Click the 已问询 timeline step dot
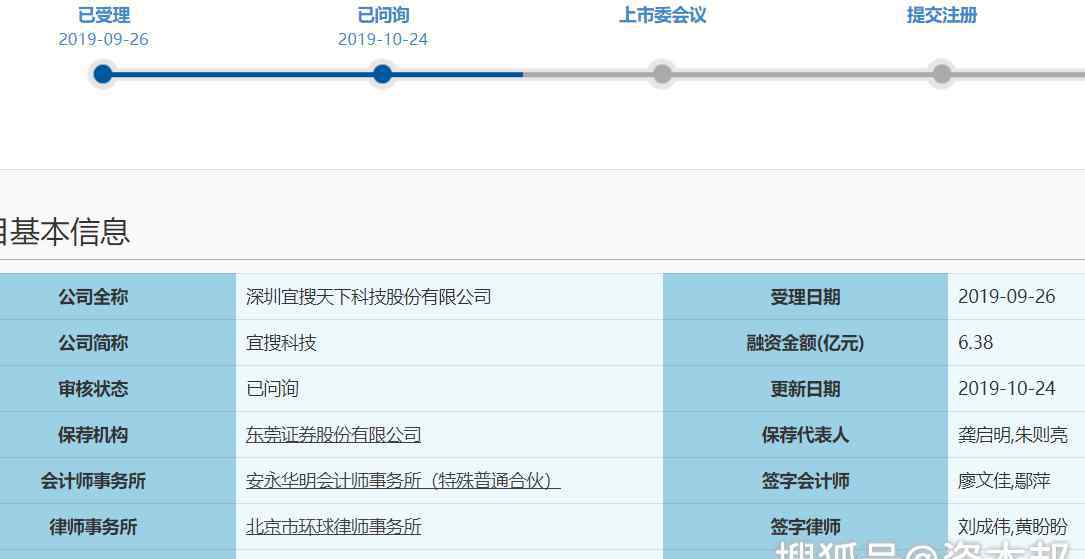 tap(382, 74)
